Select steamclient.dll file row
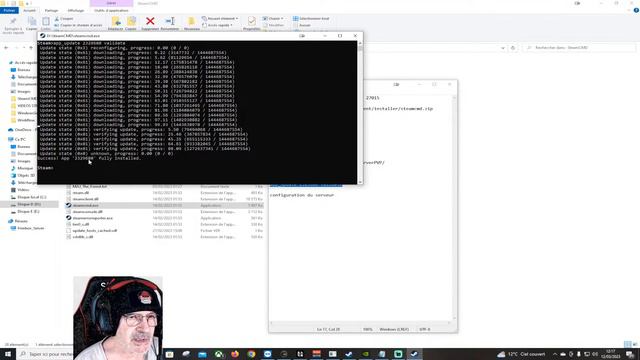The width and height of the screenshot is (640, 360). pos(164,199)
